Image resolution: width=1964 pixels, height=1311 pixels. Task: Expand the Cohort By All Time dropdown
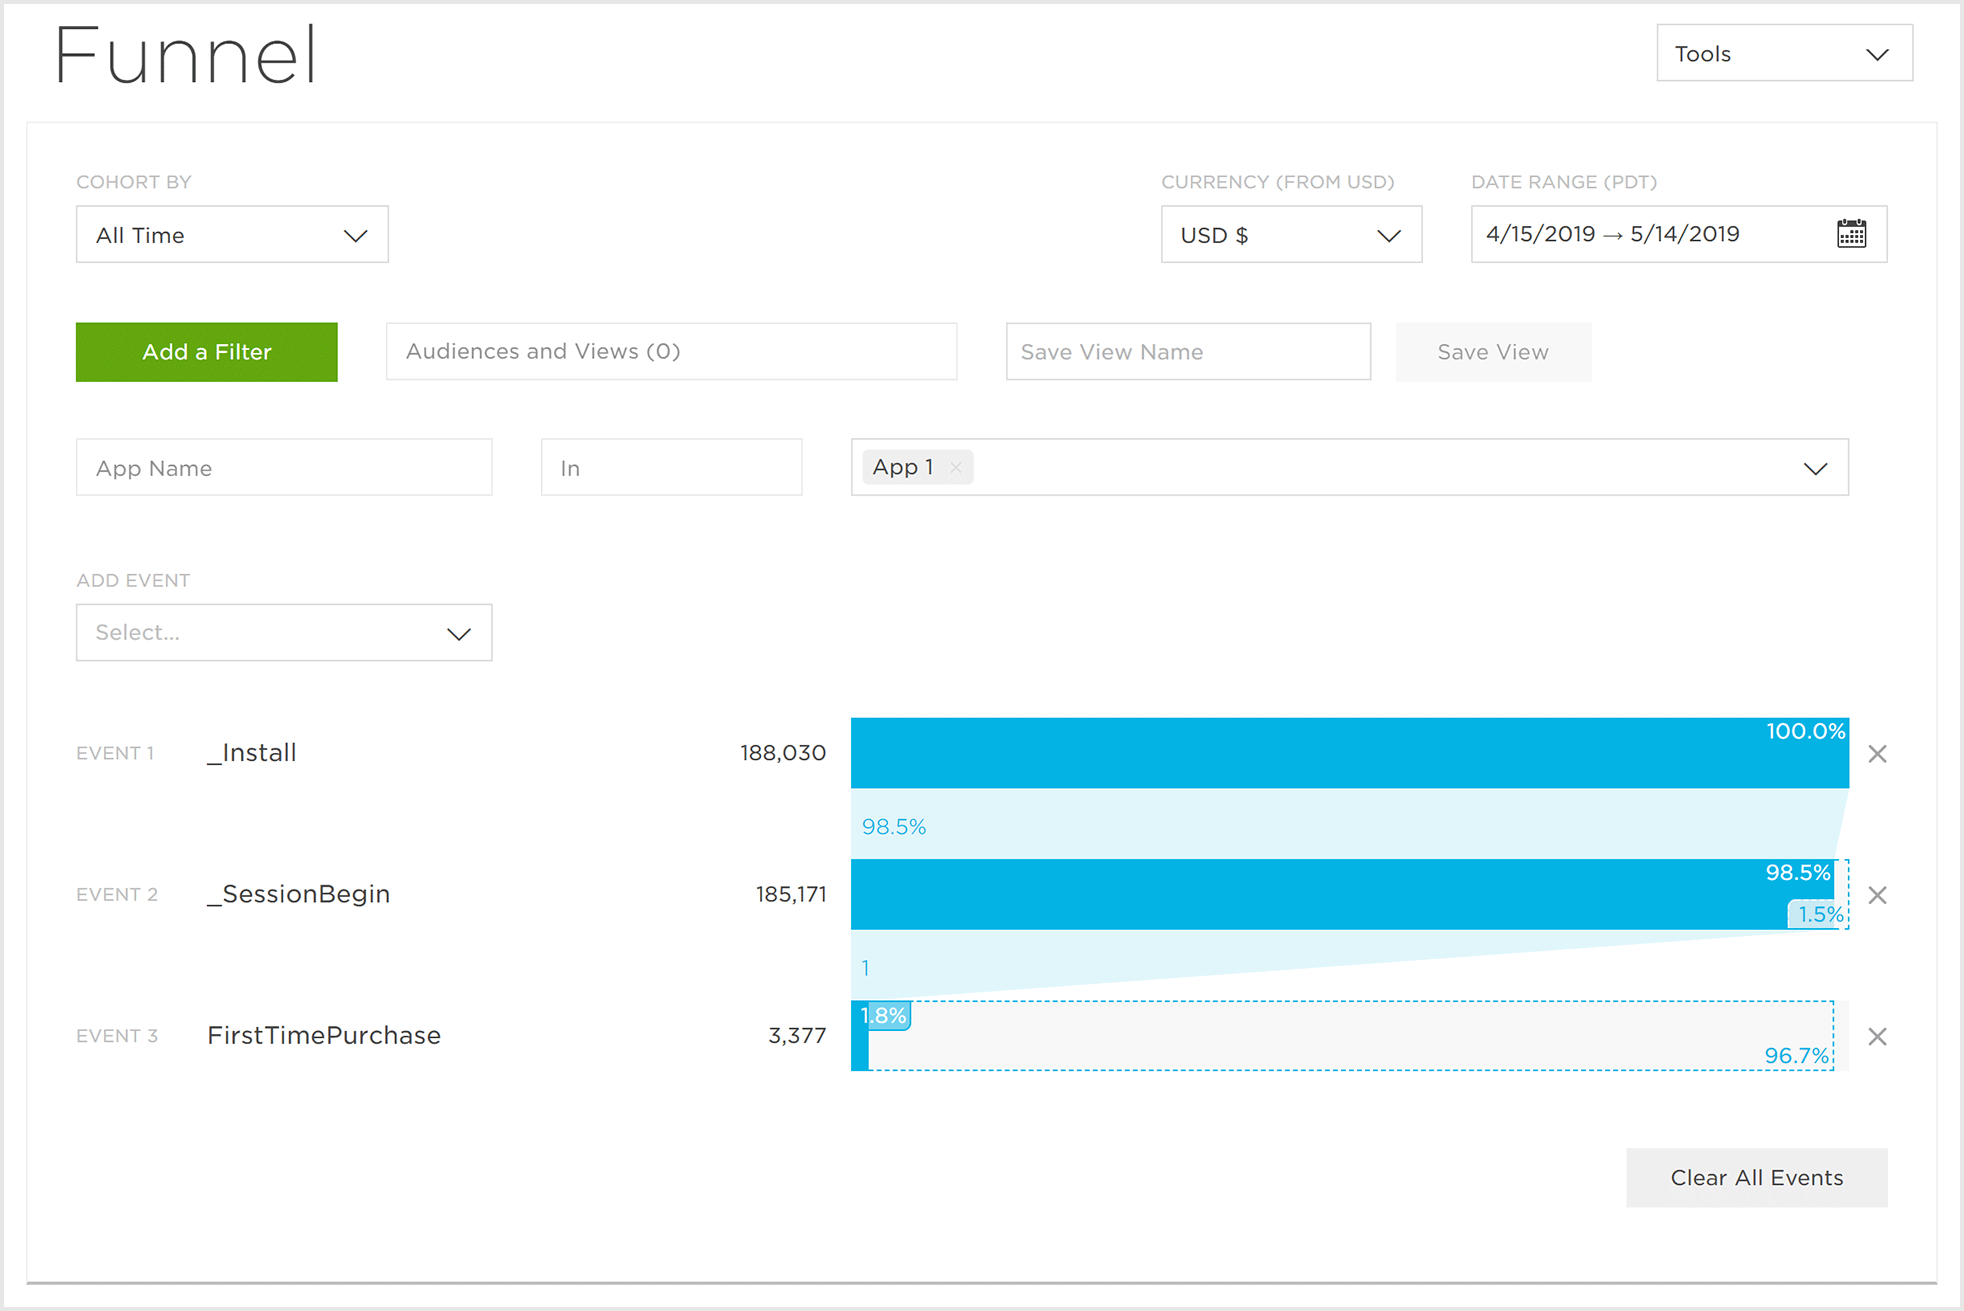[232, 235]
